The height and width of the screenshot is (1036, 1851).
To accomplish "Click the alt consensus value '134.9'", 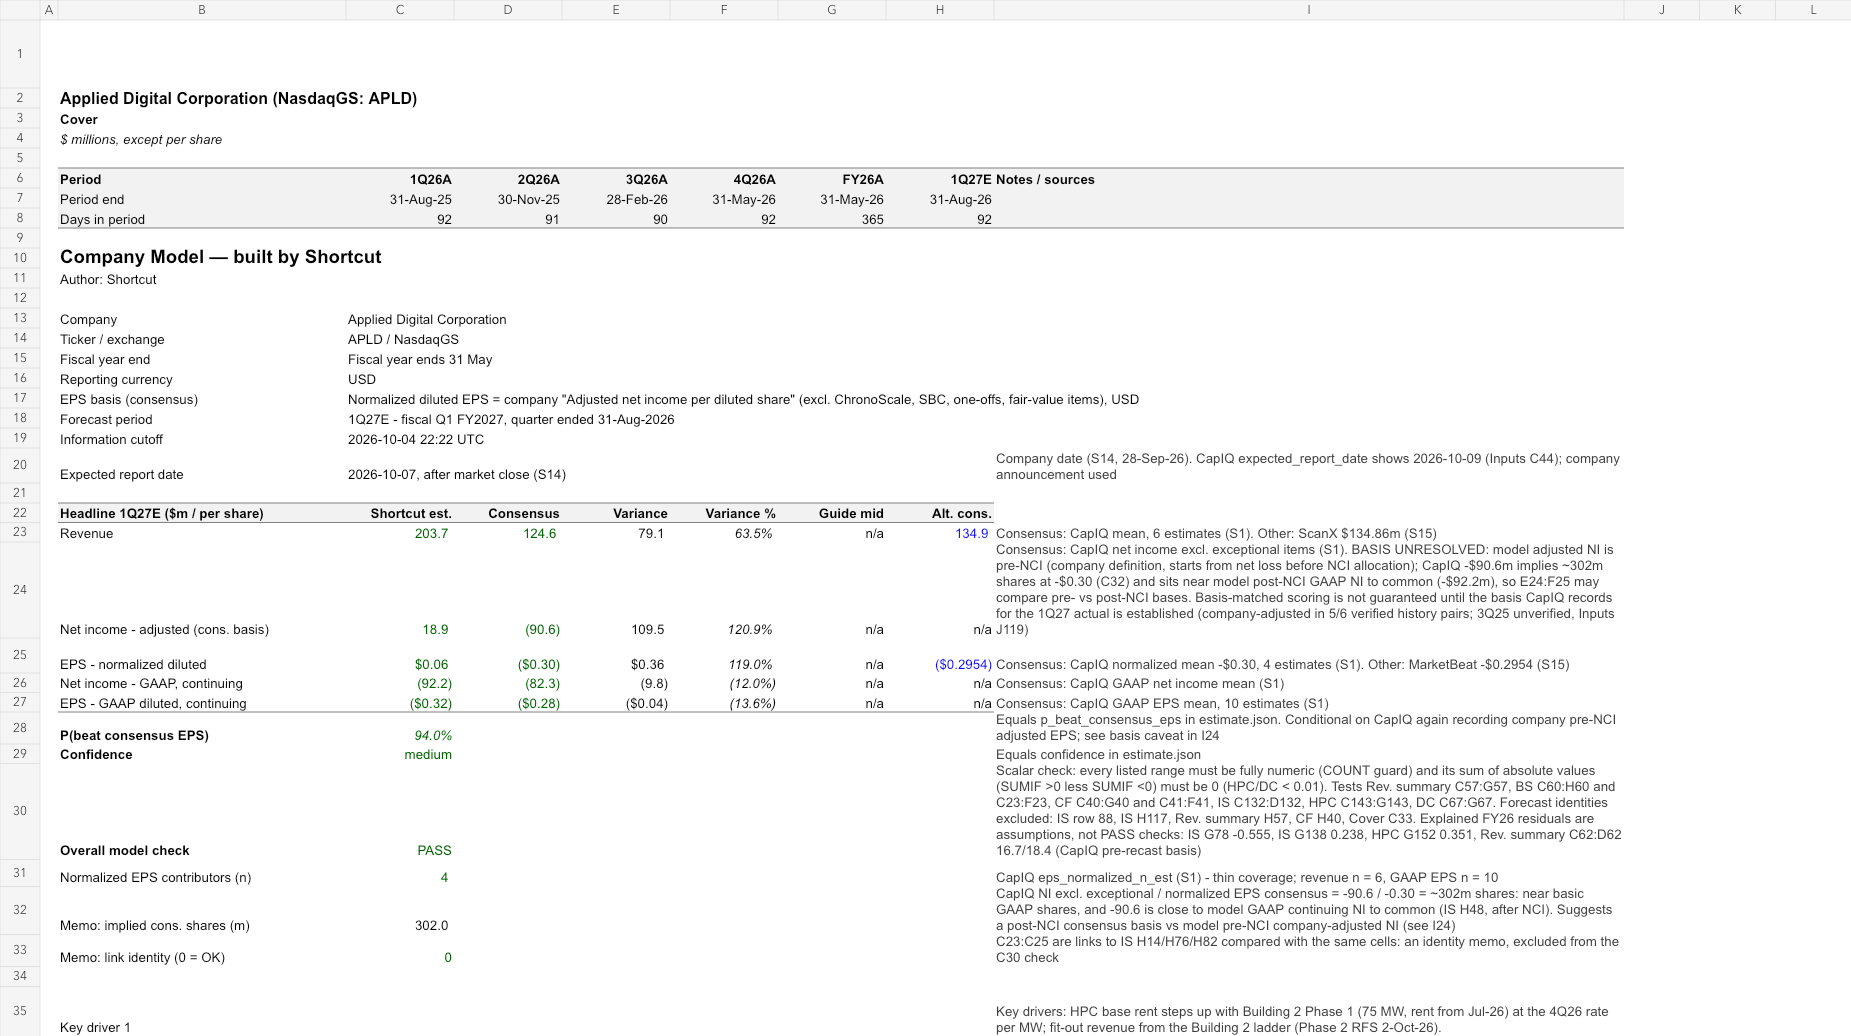I will (x=972, y=533).
